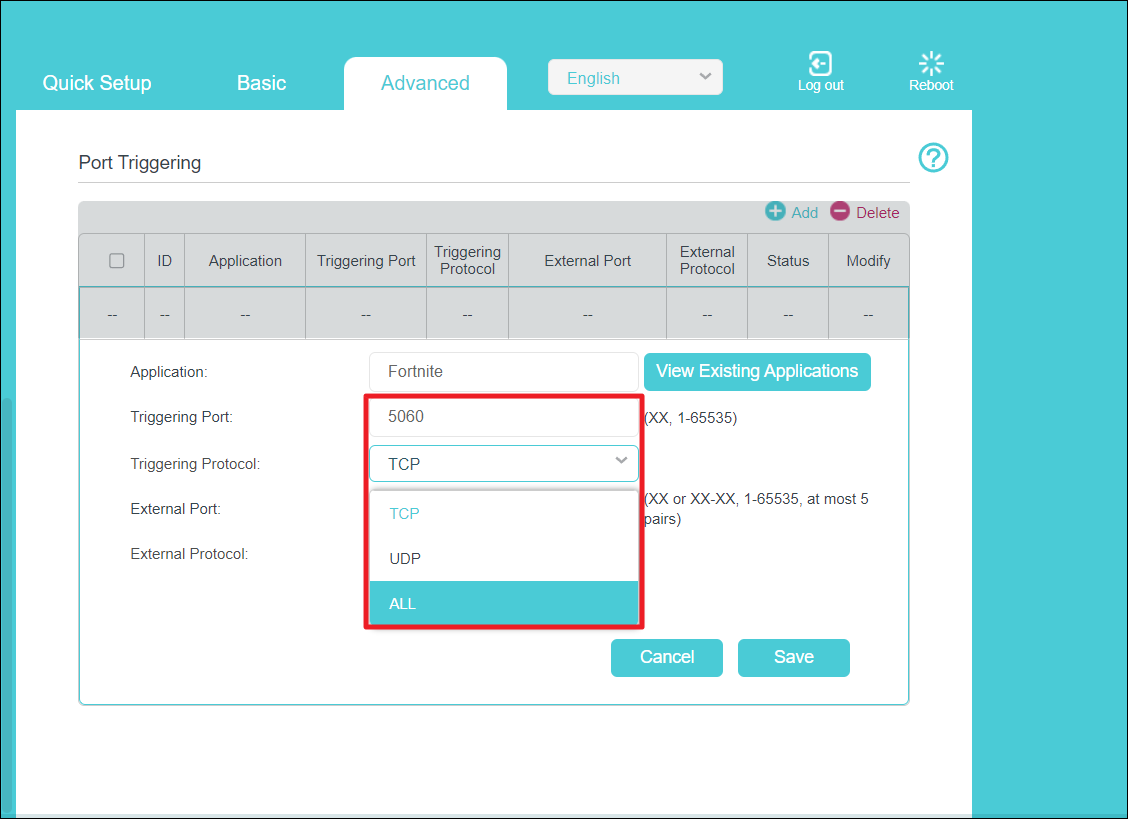1128x819 pixels.
Task: Tick the select-all checkbox in table header
Action: point(117,261)
